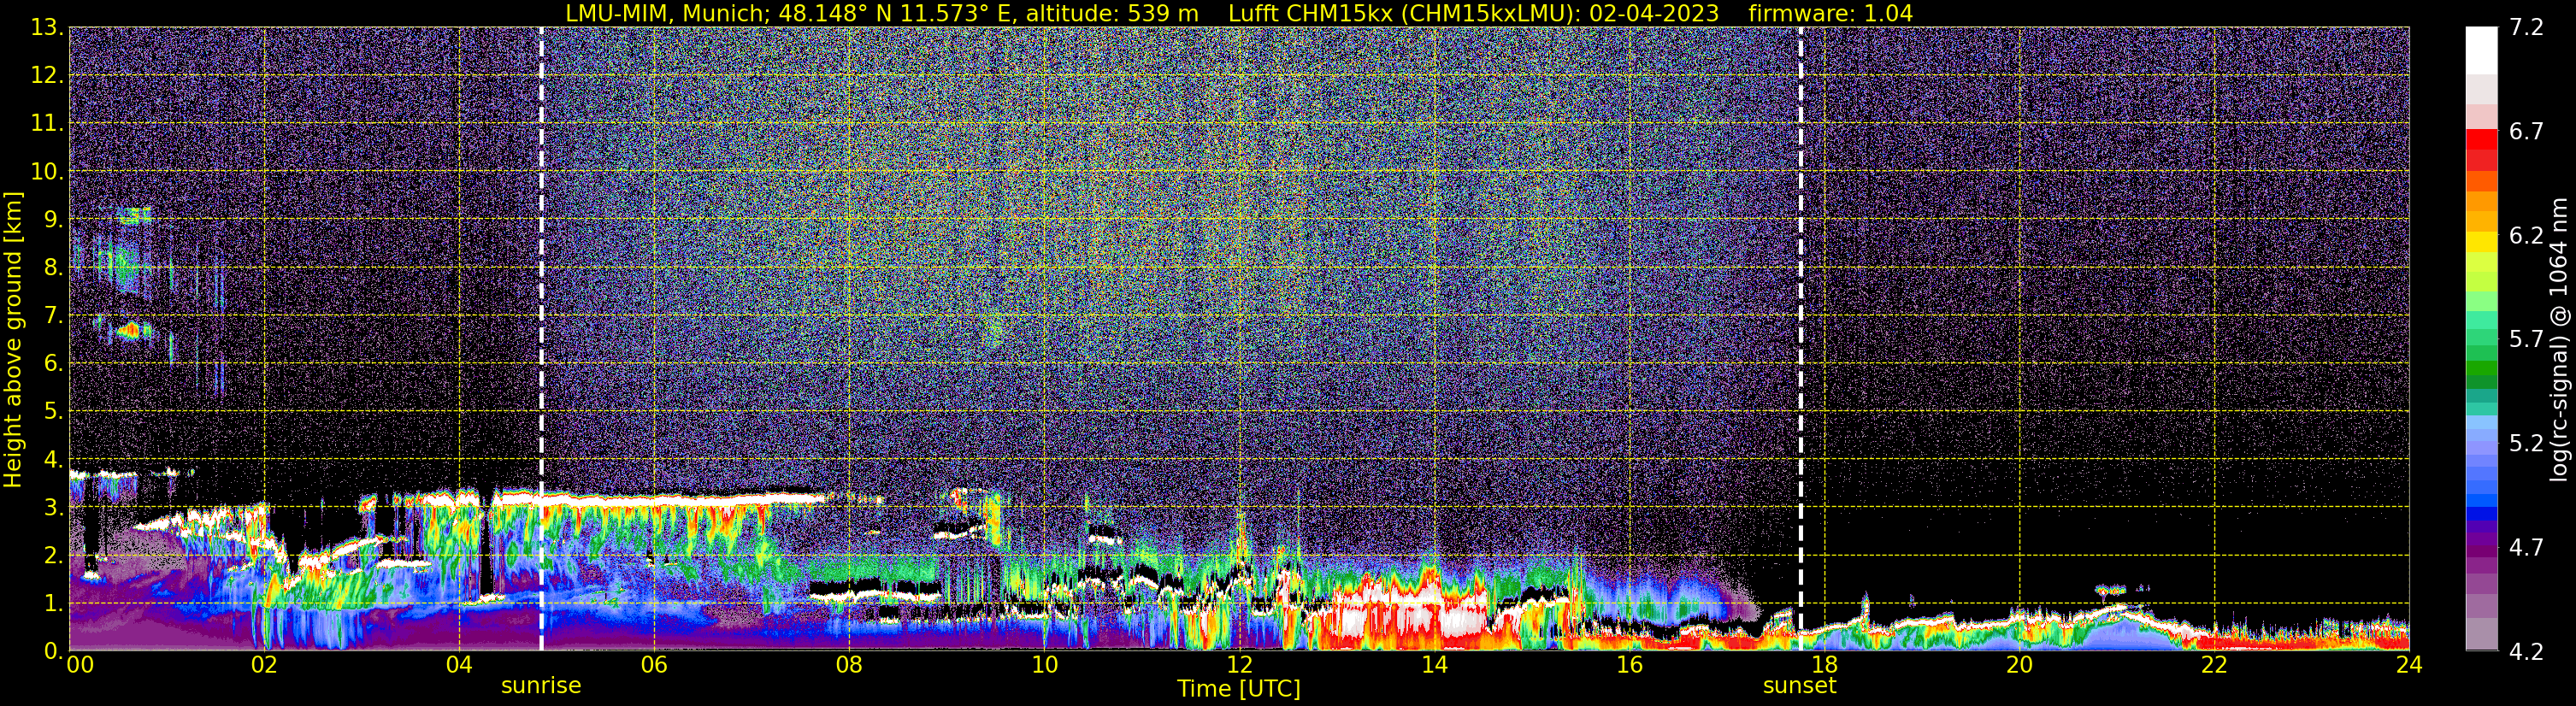Click the colorbar value 6.2
The width and height of the screenshot is (2576, 706).
tap(2526, 235)
